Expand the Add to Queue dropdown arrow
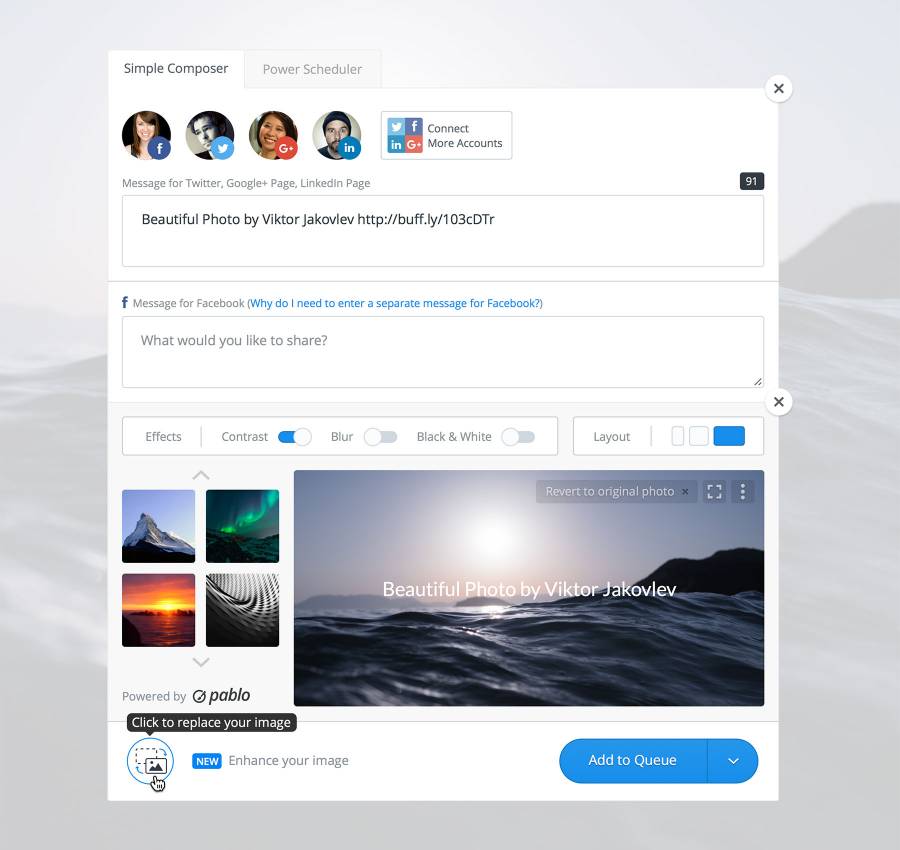 point(733,761)
